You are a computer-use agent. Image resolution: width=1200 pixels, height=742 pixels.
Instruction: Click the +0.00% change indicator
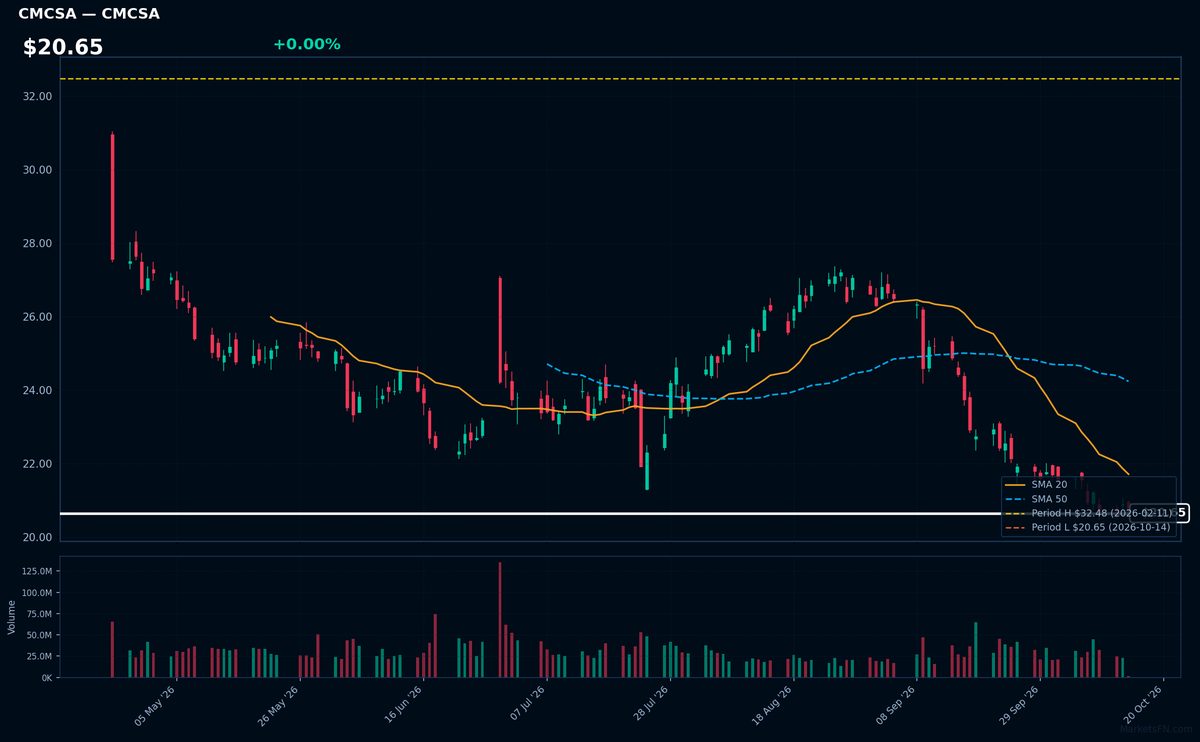(x=306, y=44)
